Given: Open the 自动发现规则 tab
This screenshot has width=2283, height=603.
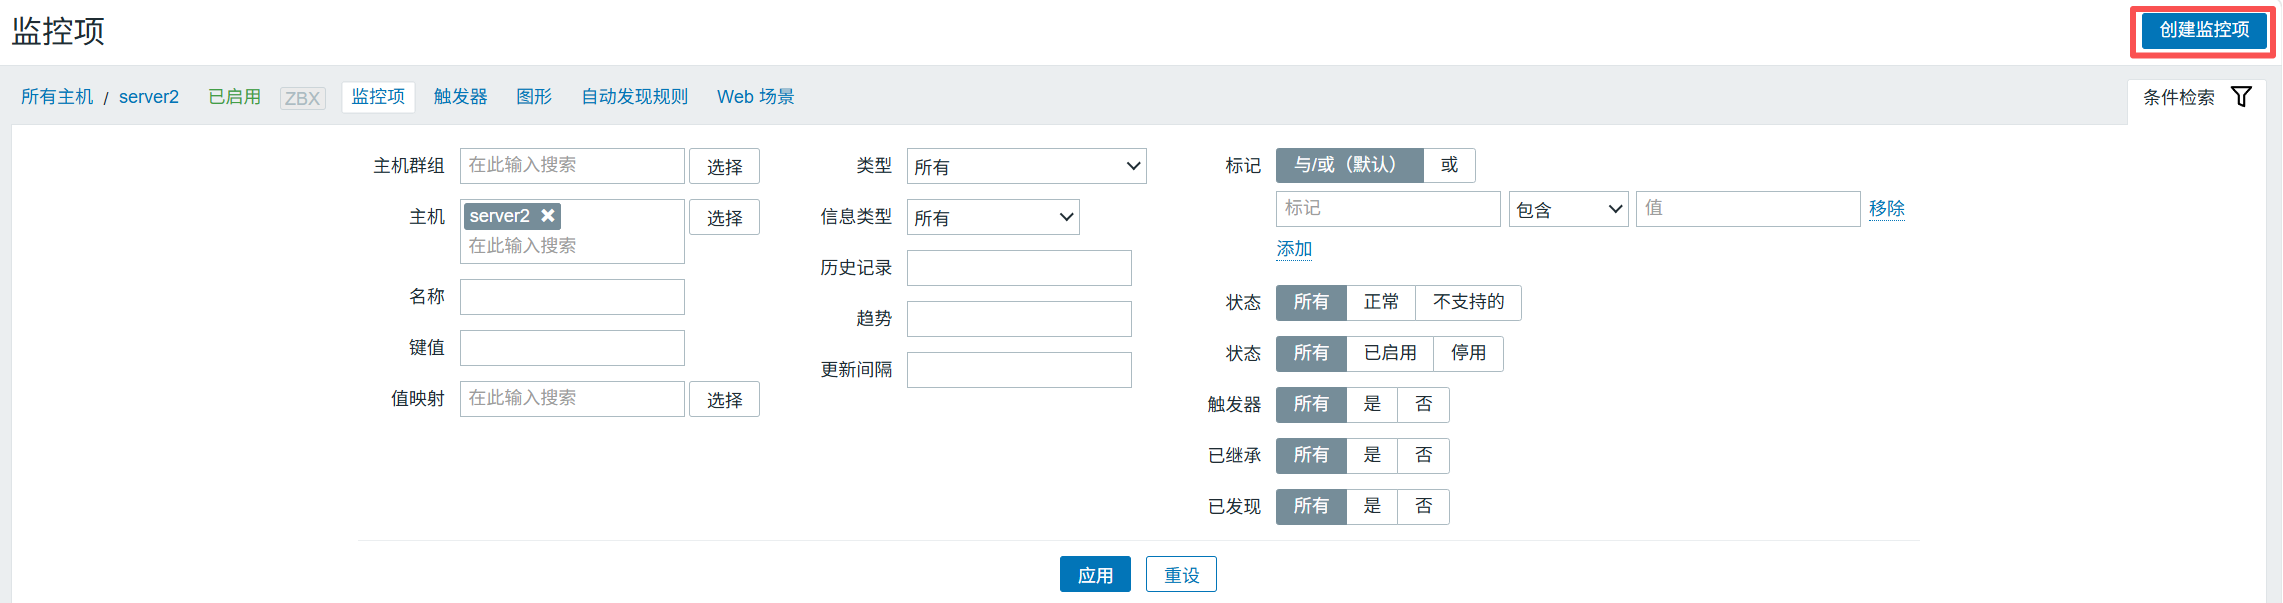Looking at the screenshot, I should 635,97.
